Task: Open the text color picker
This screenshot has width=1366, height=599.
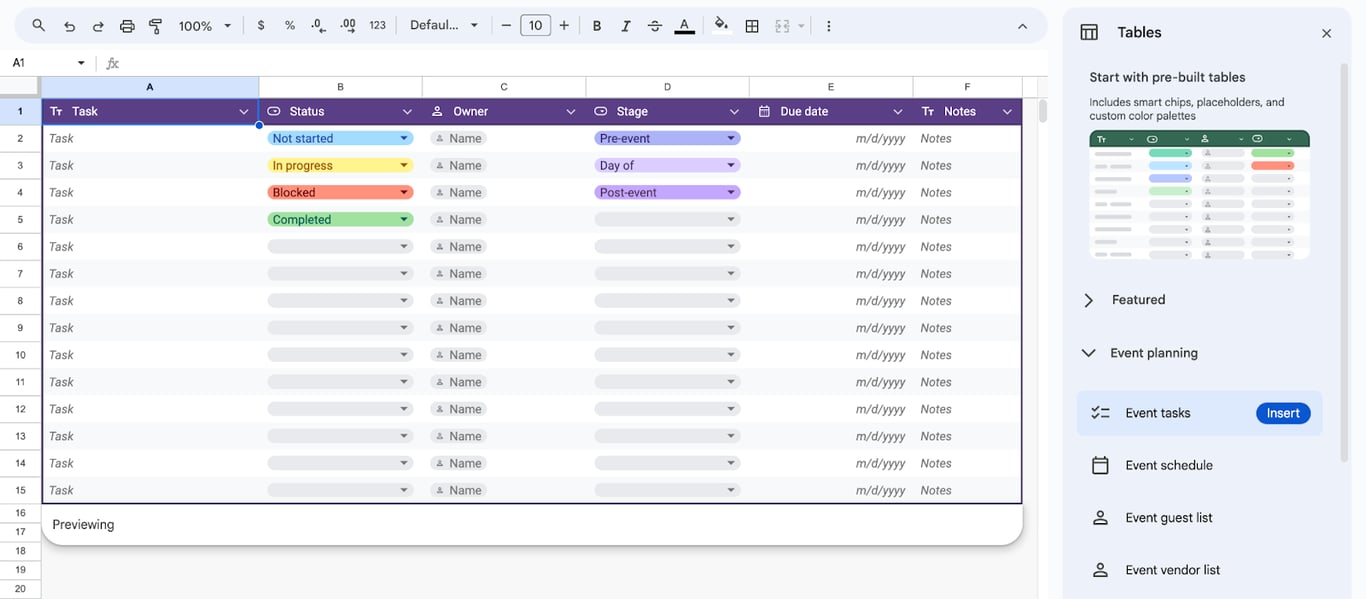Action: [x=684, y=26]
